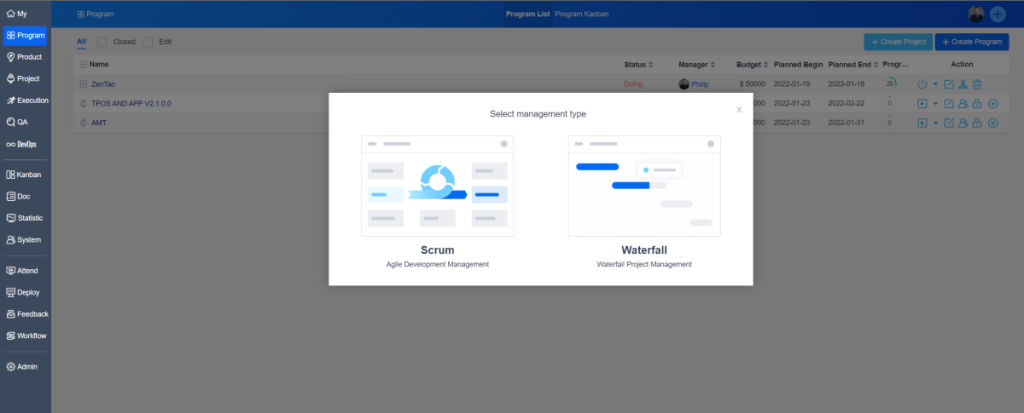Image resolution: width=1024 pixels, height=413 pixels.
Task: Open the action dropdown arrow for ZenTao
Action: (x=936, y=84)
